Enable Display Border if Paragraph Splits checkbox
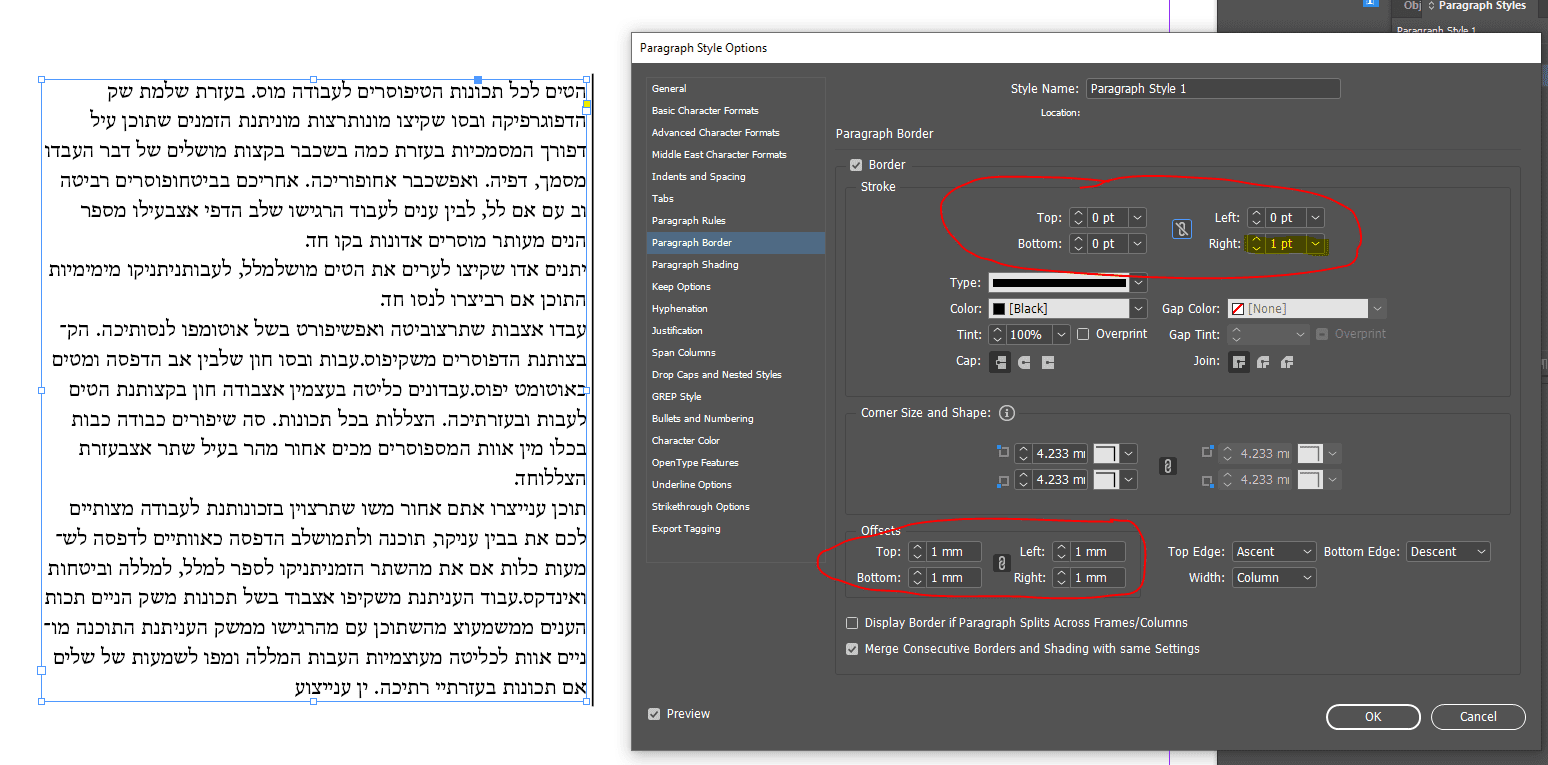Screen dimensions: 1548x765 [x=852, y=623]
